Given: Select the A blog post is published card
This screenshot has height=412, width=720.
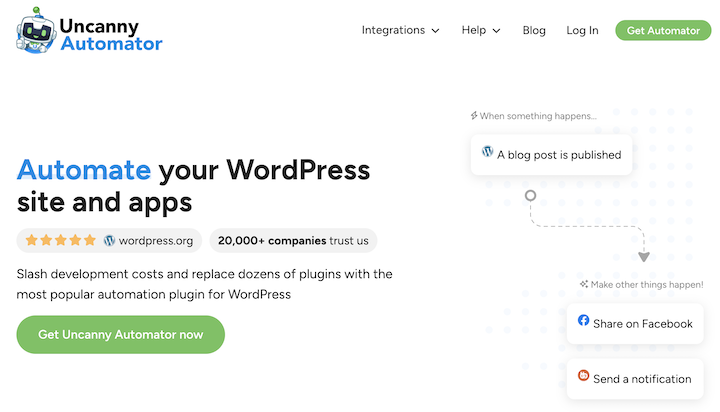Looking at the screenshot, I should (551, 155).
